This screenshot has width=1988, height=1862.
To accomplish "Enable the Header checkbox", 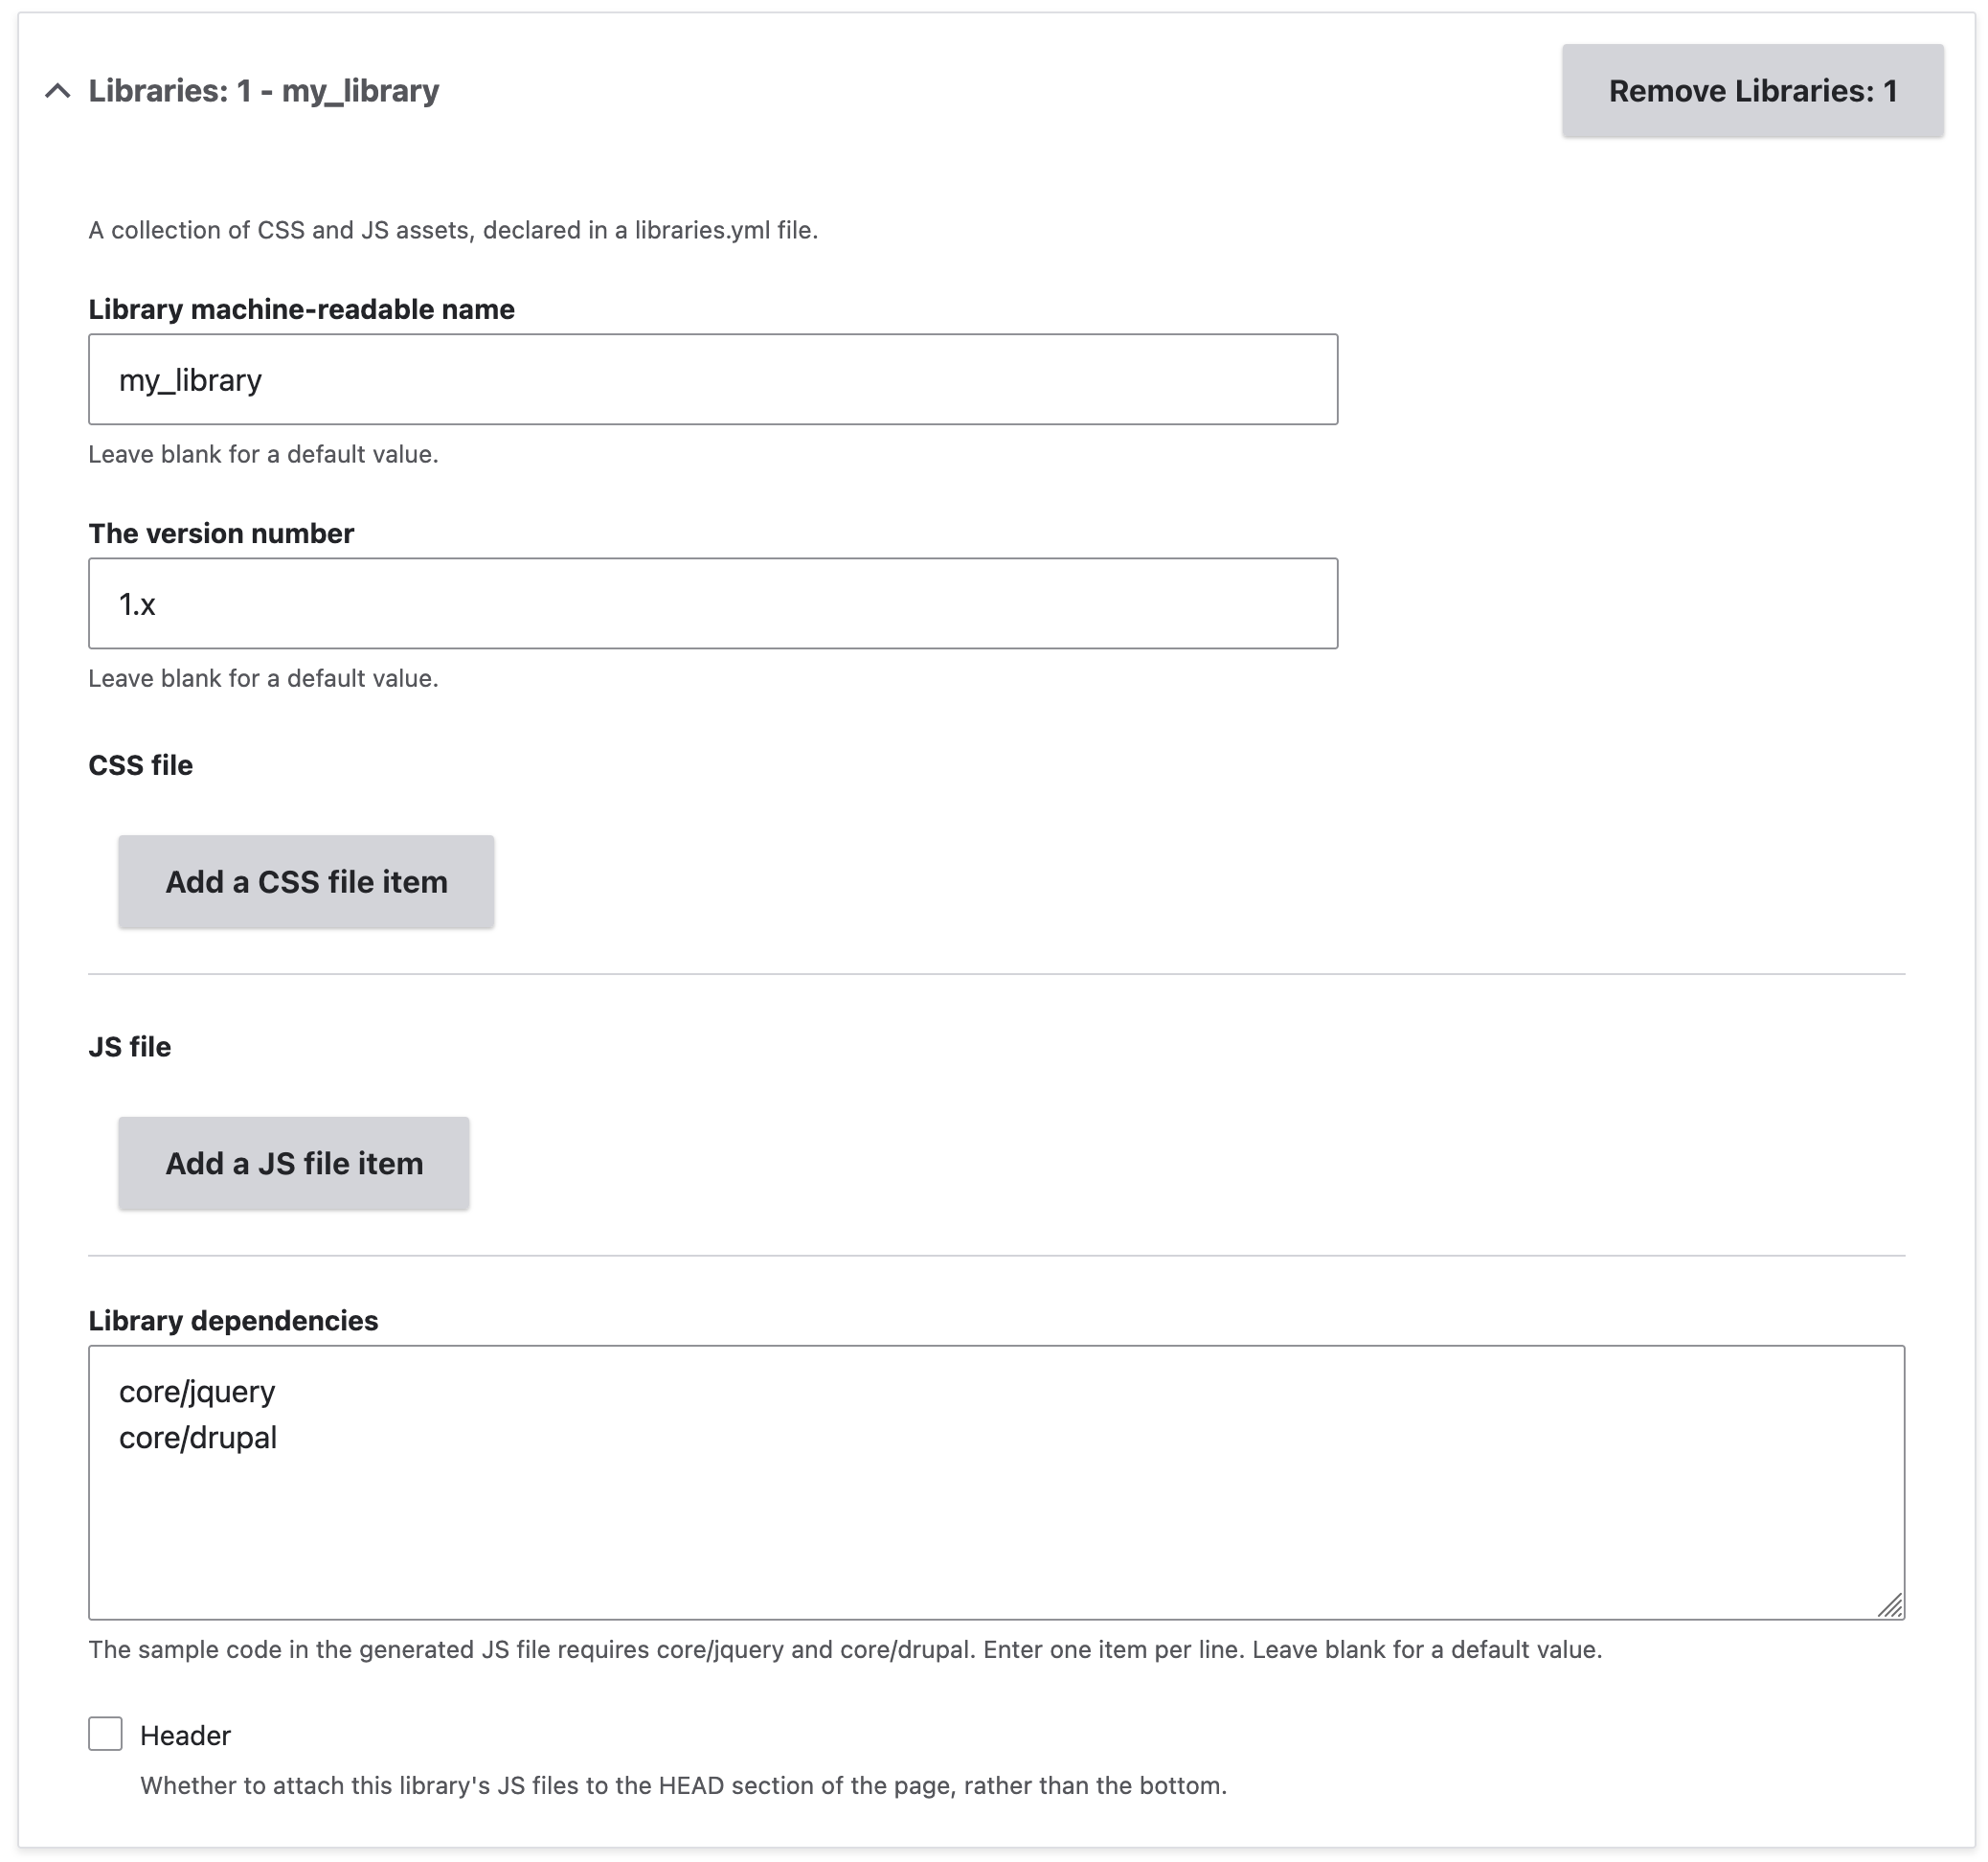I will 105,1734.
